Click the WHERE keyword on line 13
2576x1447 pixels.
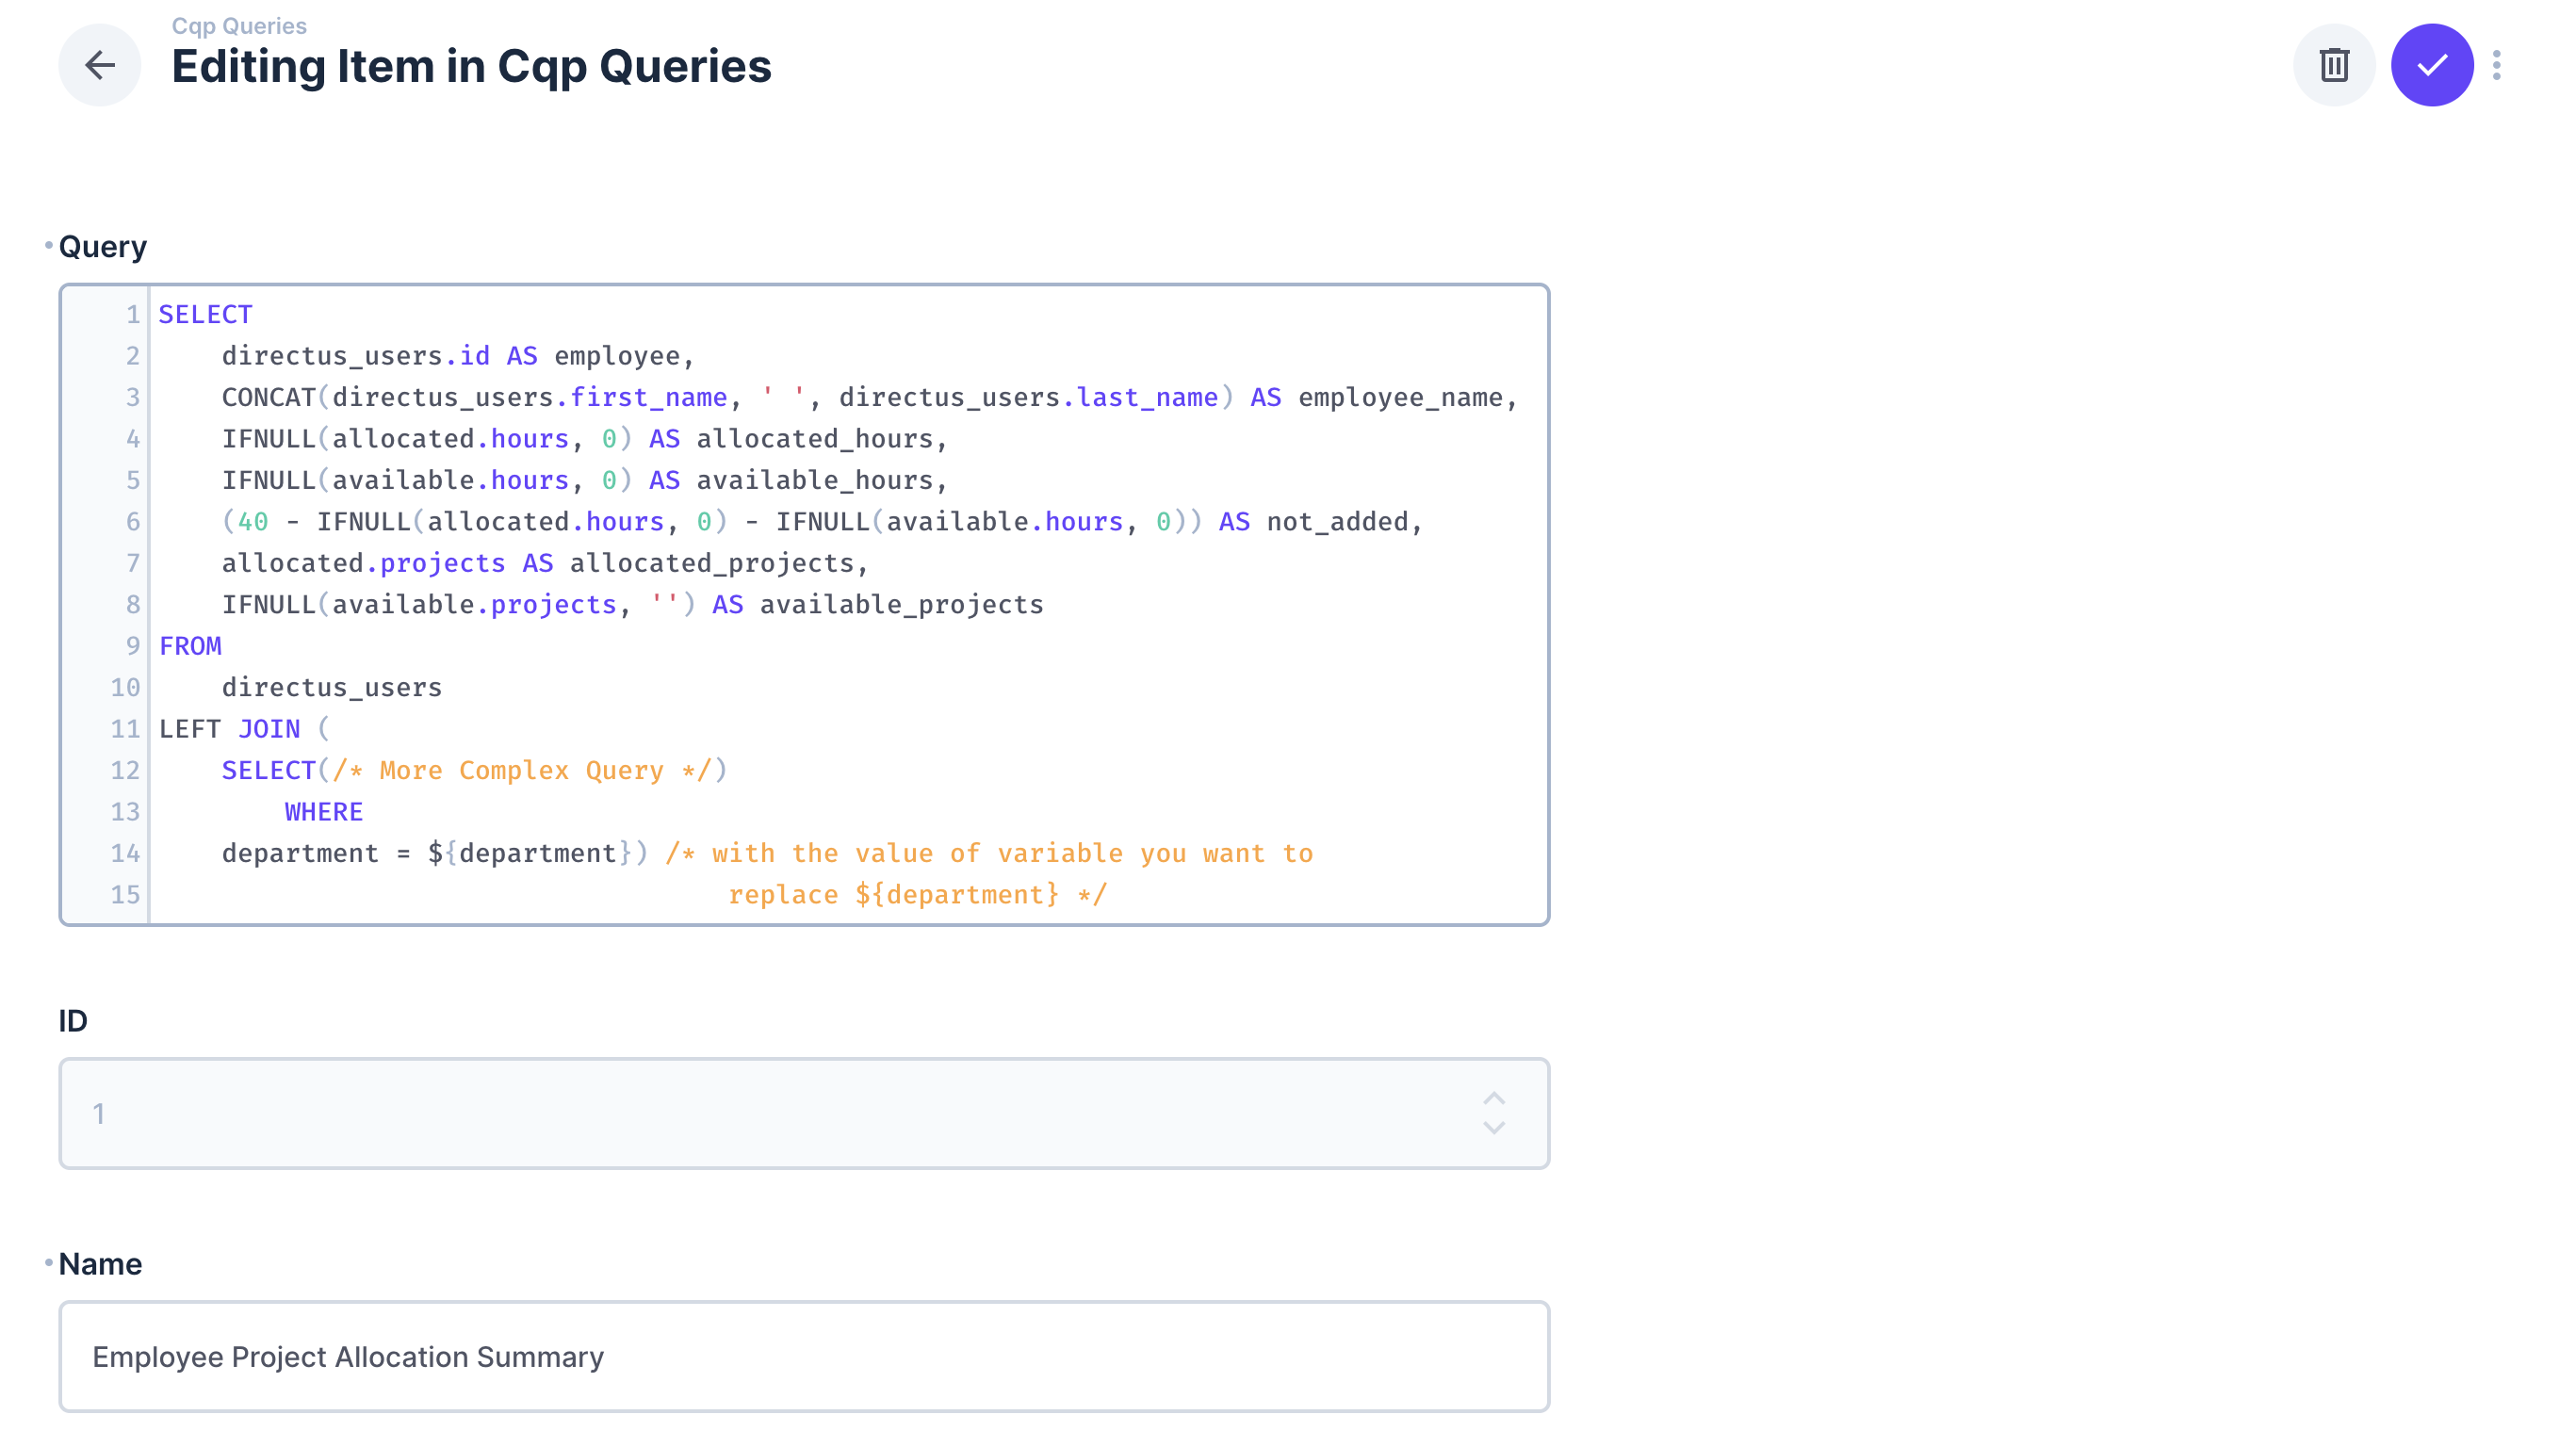click(323, 812)
